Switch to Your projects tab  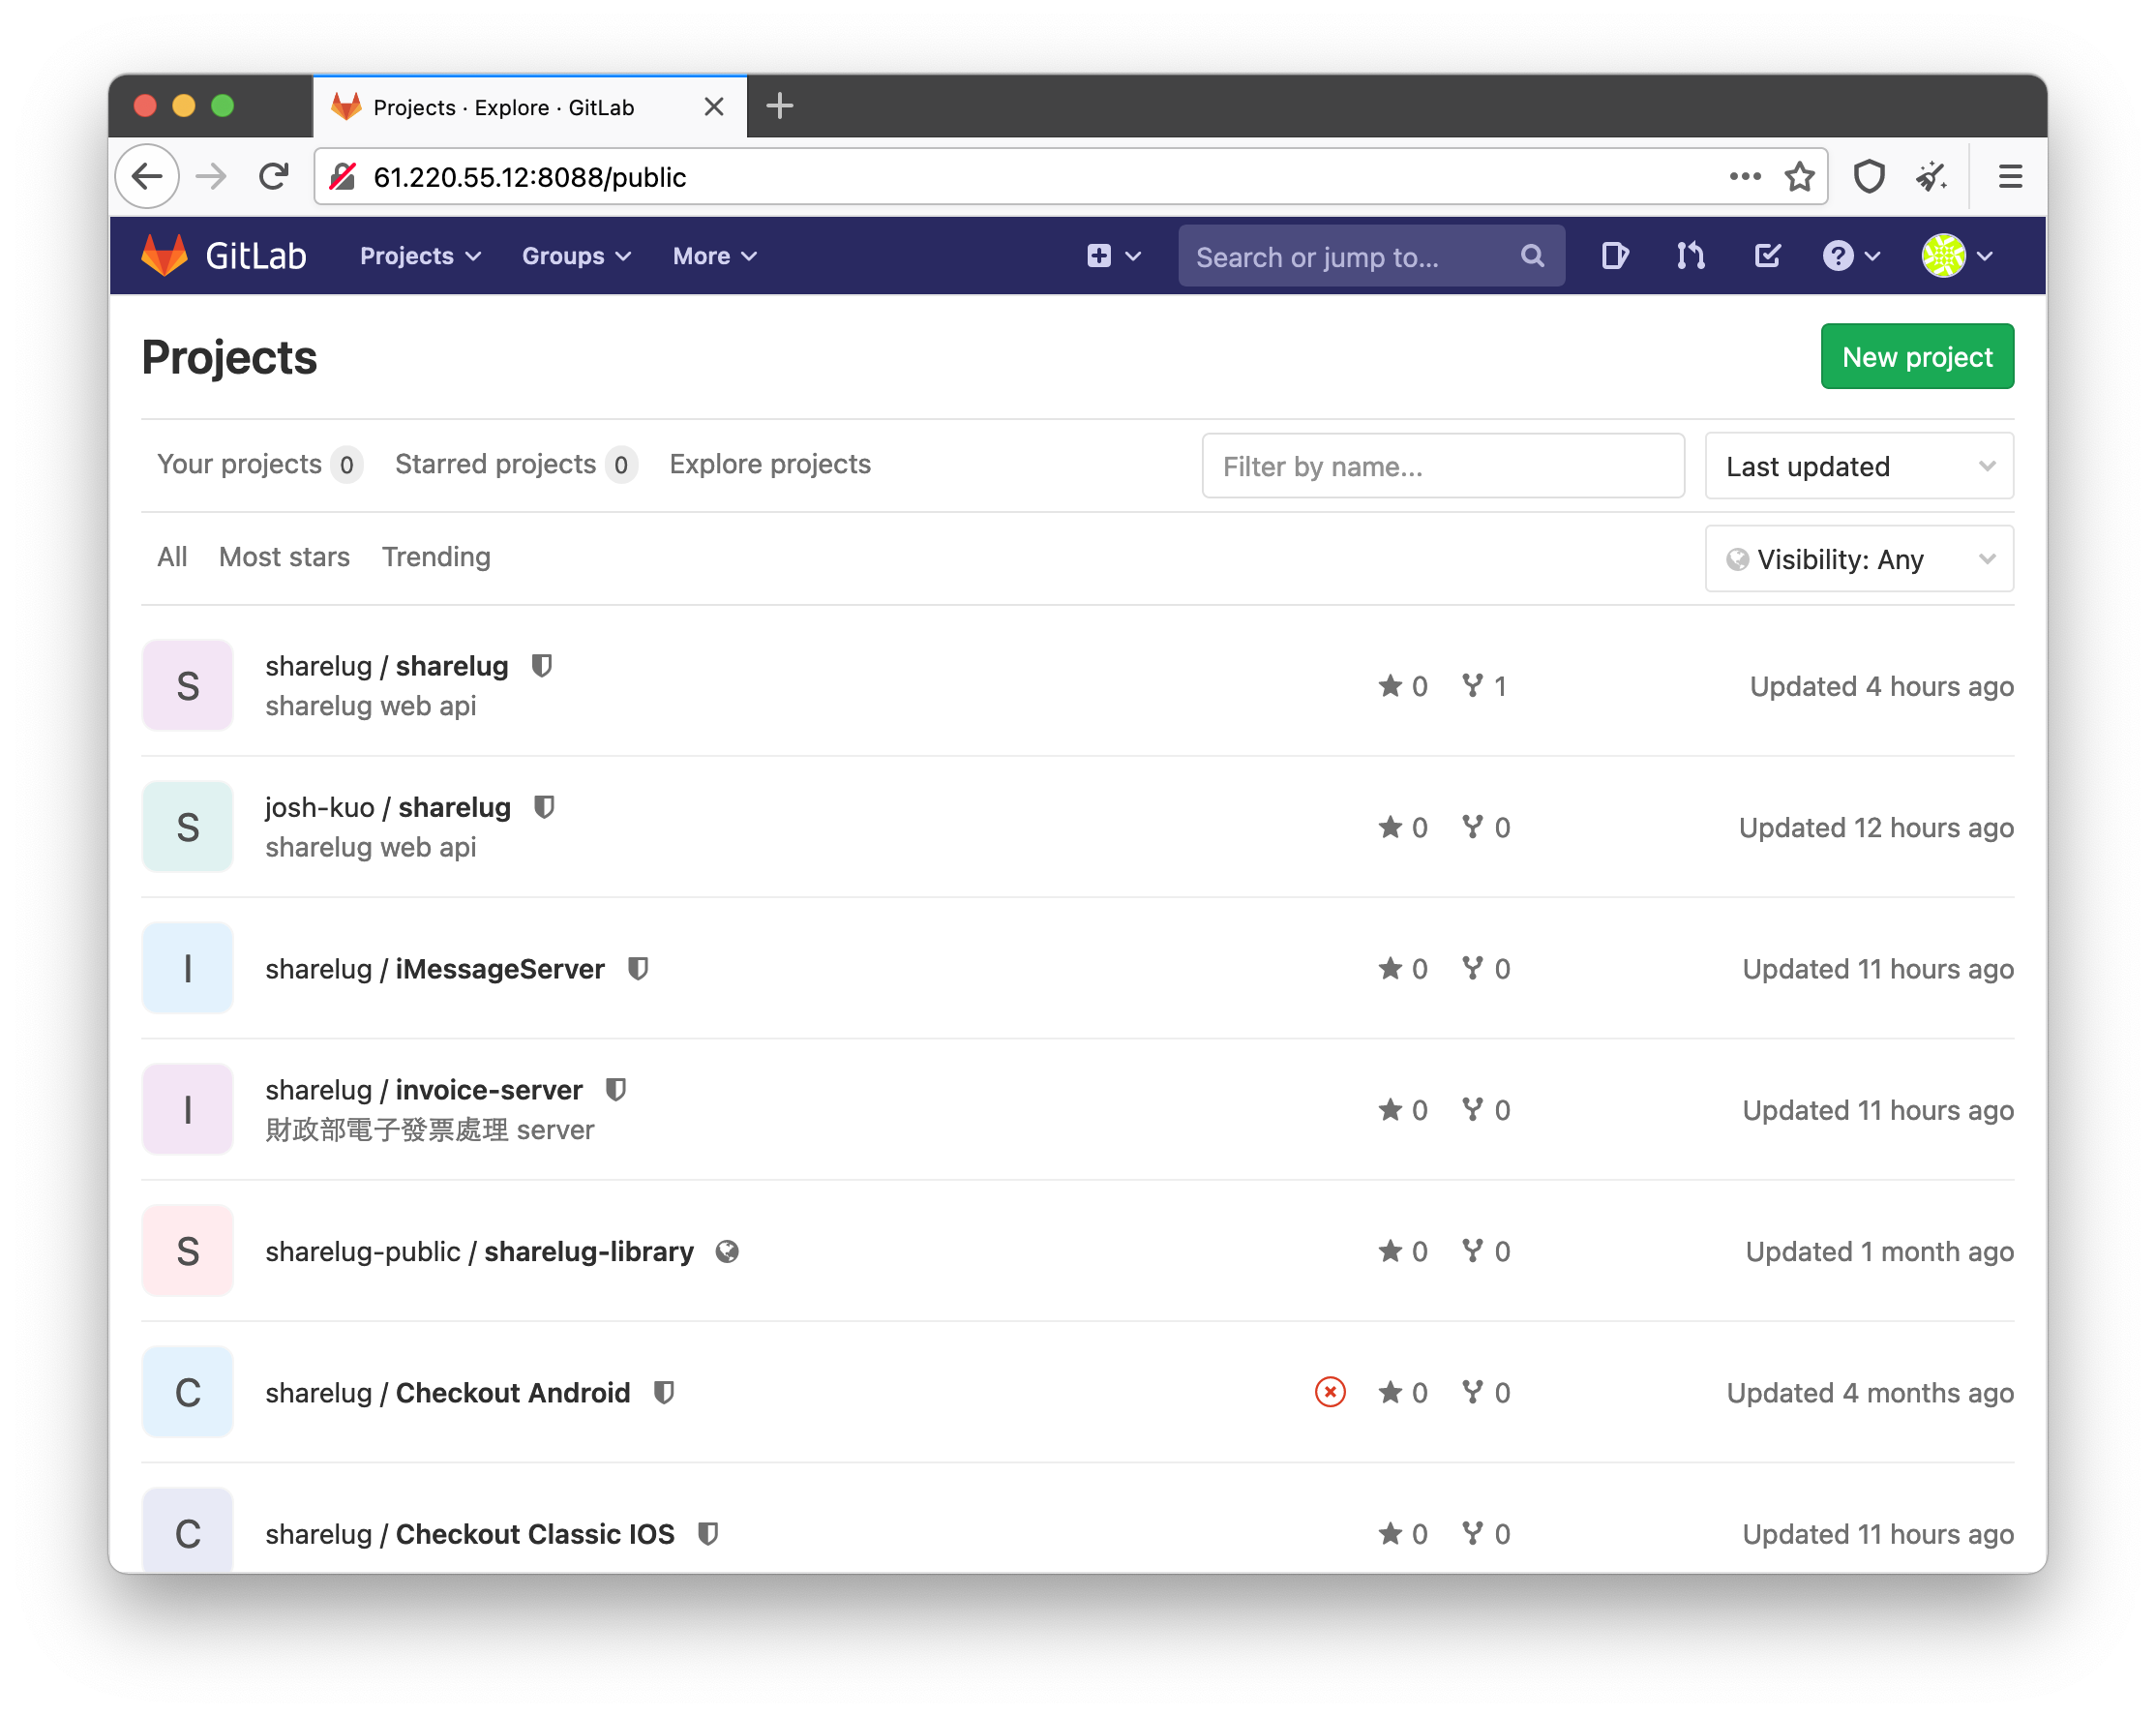point(258,464)
